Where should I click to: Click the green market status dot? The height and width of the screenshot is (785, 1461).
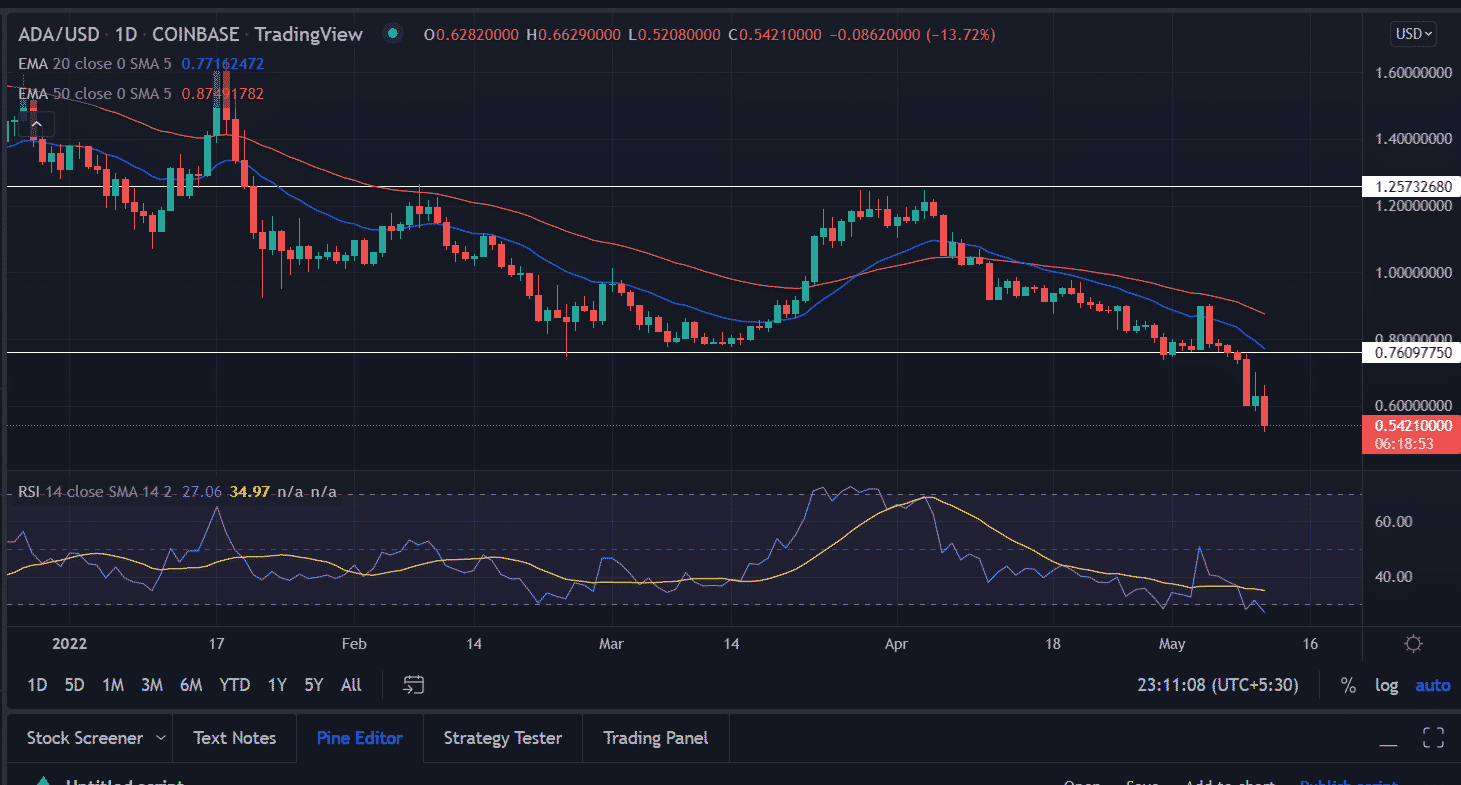click(393, 34)
